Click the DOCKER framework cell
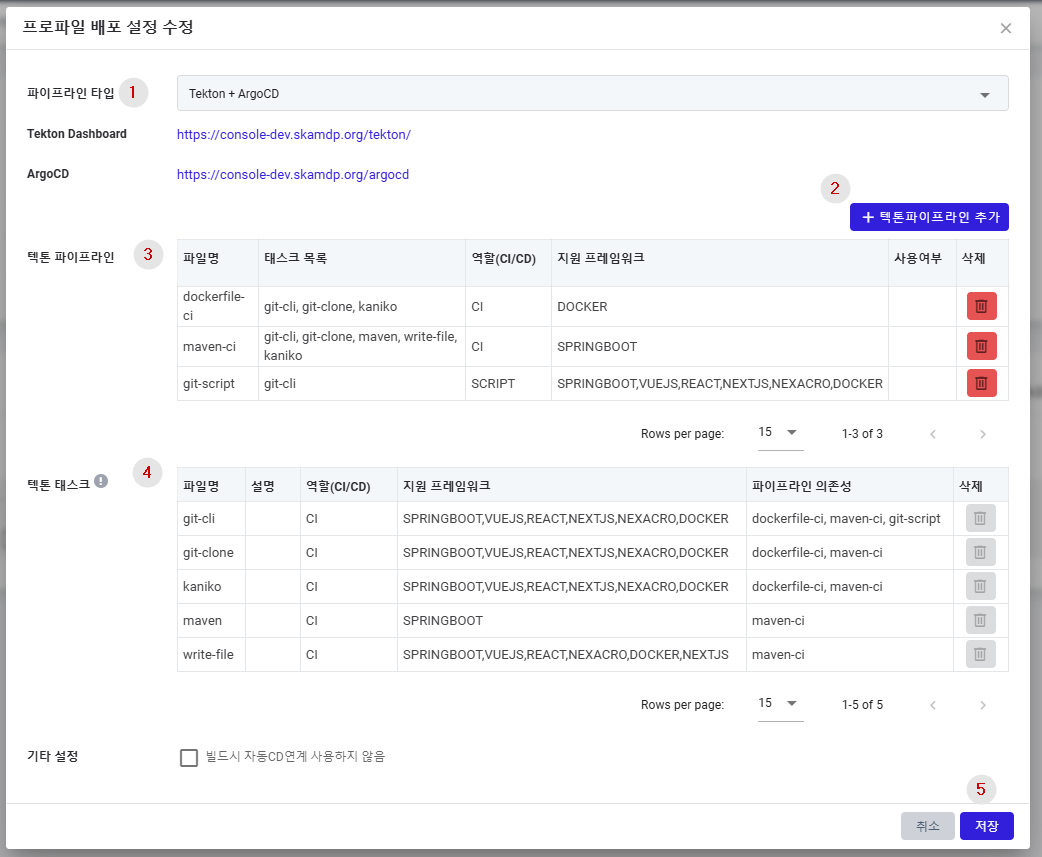Viewport: 1042px width, 857px height. tap(720, 306)
